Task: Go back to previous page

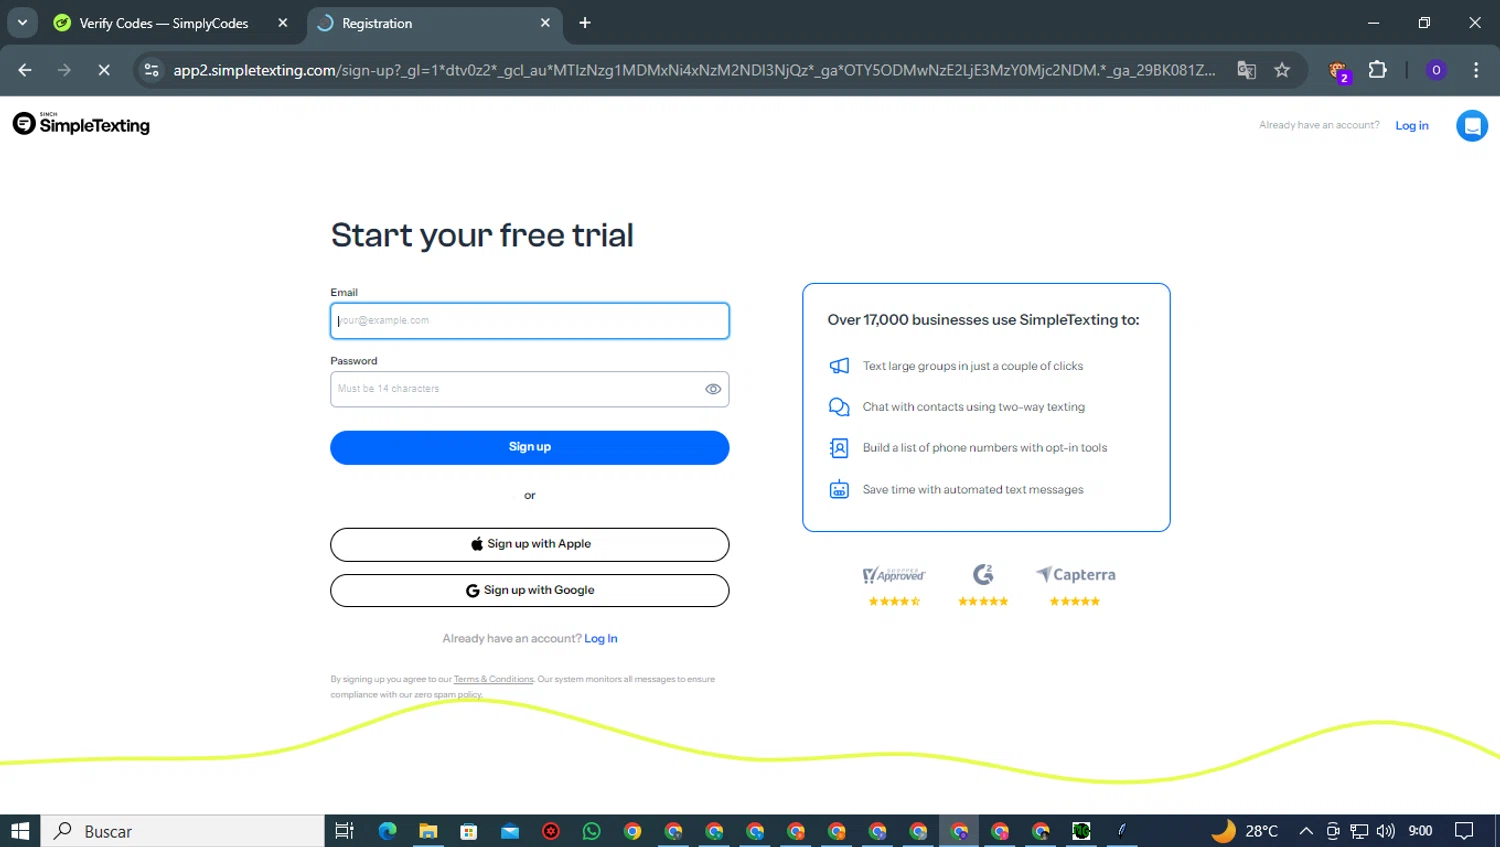Action: point(25,70)
